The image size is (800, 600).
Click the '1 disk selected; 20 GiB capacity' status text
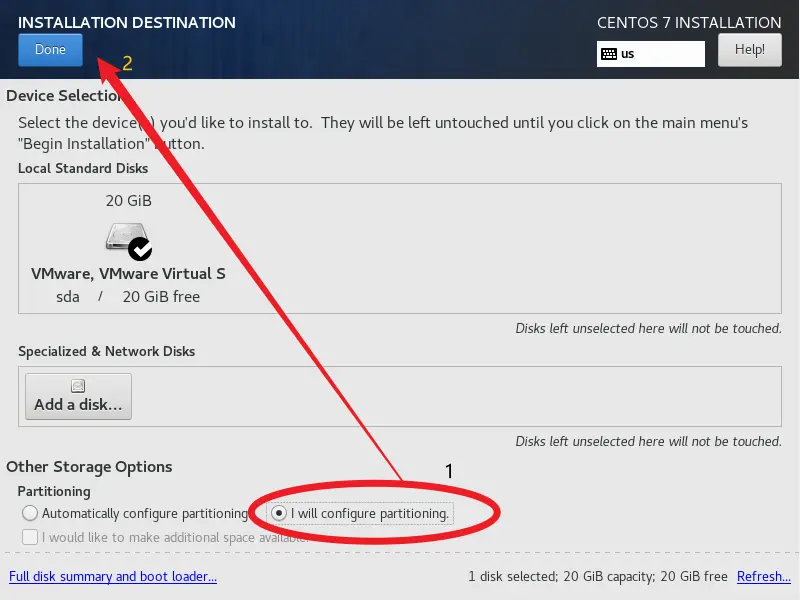coord(561,577)
